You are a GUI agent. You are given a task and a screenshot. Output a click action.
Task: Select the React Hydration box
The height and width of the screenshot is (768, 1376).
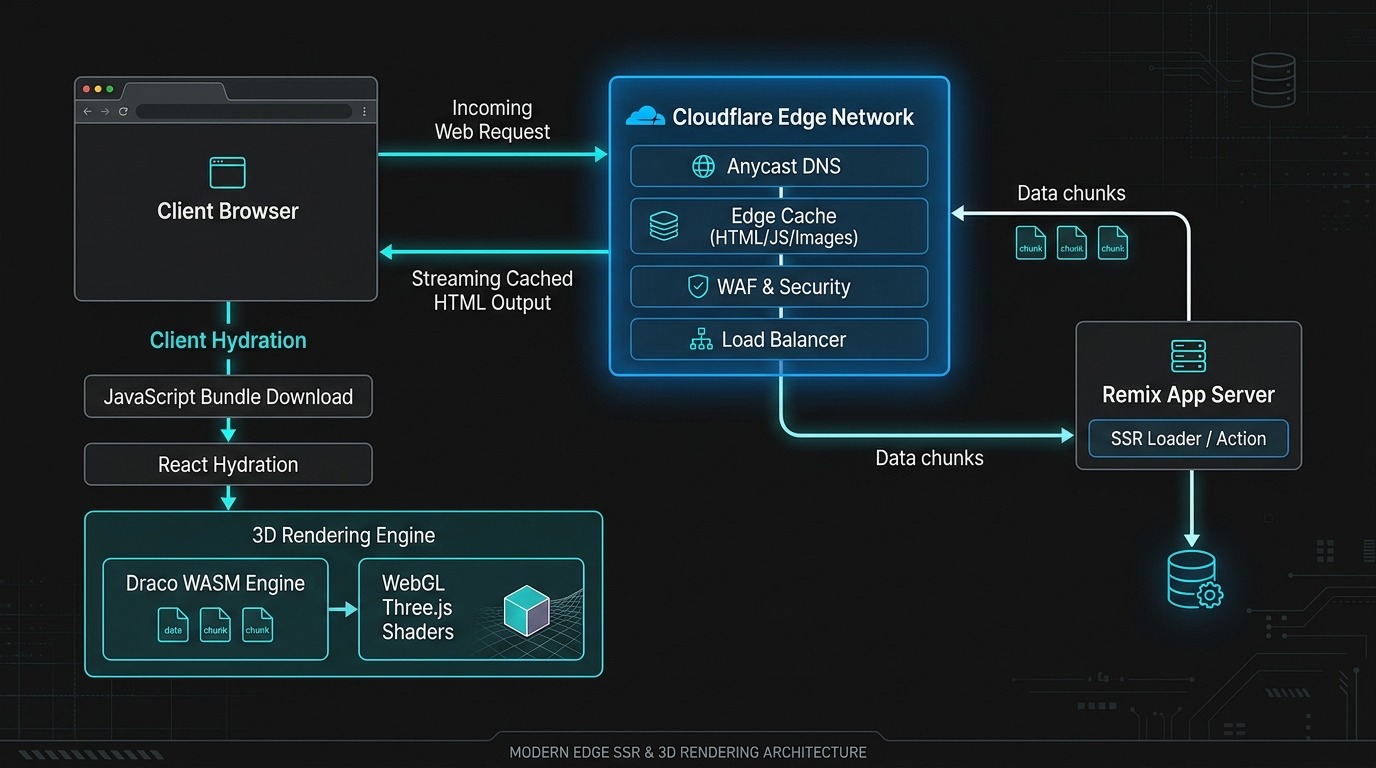[x=228, y=465]
